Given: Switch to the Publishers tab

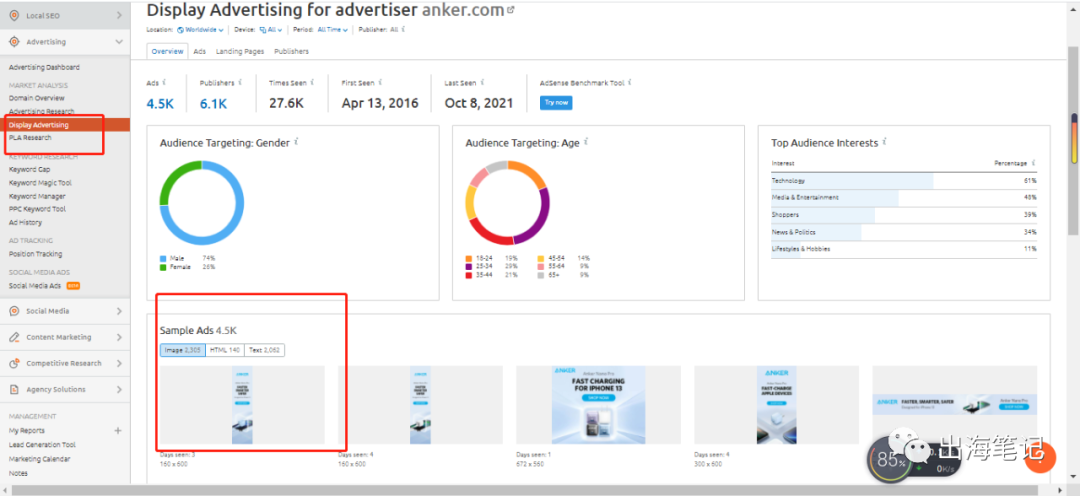Looking at the screenshot, I should pyautogui.click(x=291, y=52).
